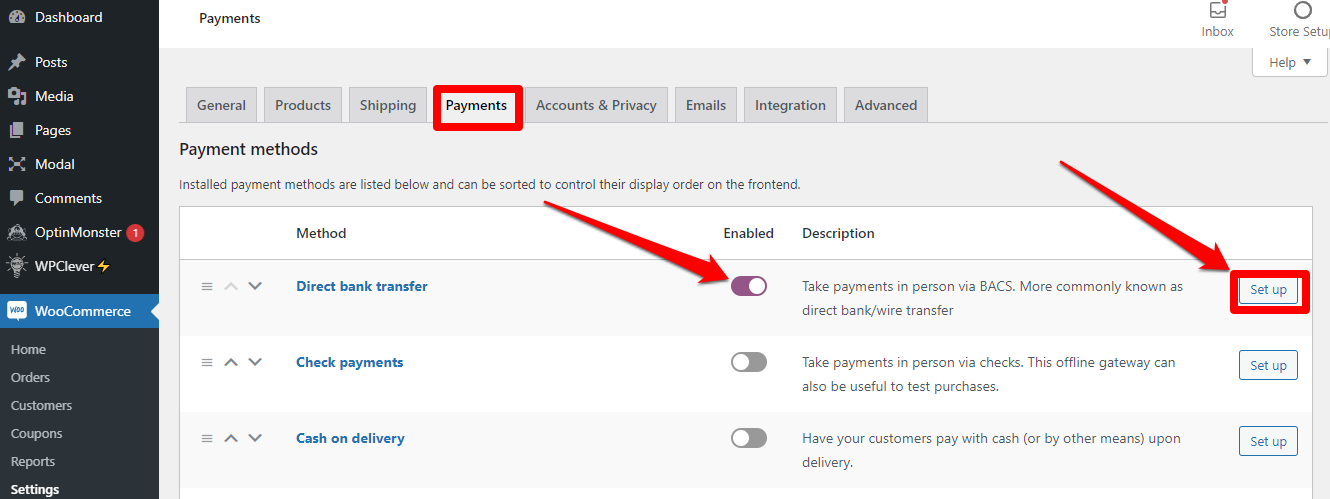Click Set up button for Check payments
Image resolution: width=1330 pixels, height=499 pixels.
[1268, 365]
